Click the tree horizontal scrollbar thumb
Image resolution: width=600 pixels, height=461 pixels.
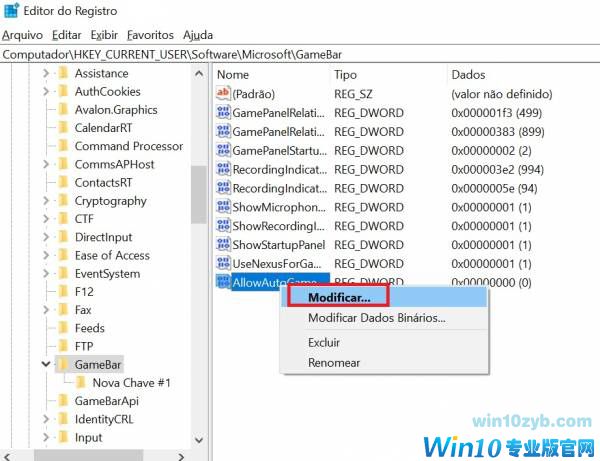pos(88,456)
